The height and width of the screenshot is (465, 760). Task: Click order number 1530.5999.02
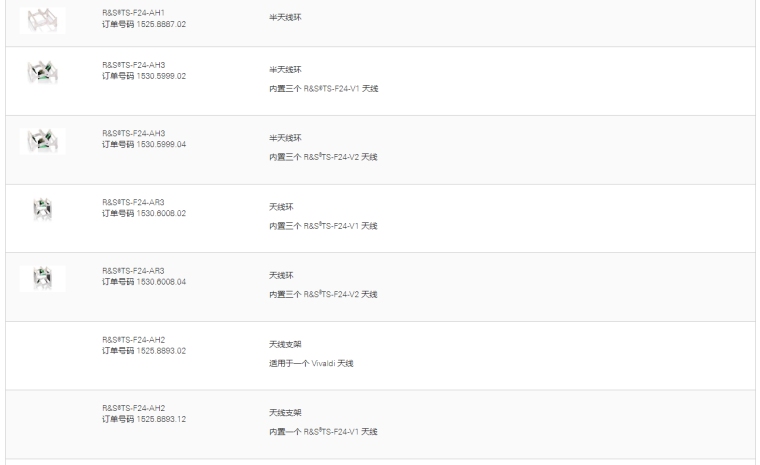click(144, 75)
